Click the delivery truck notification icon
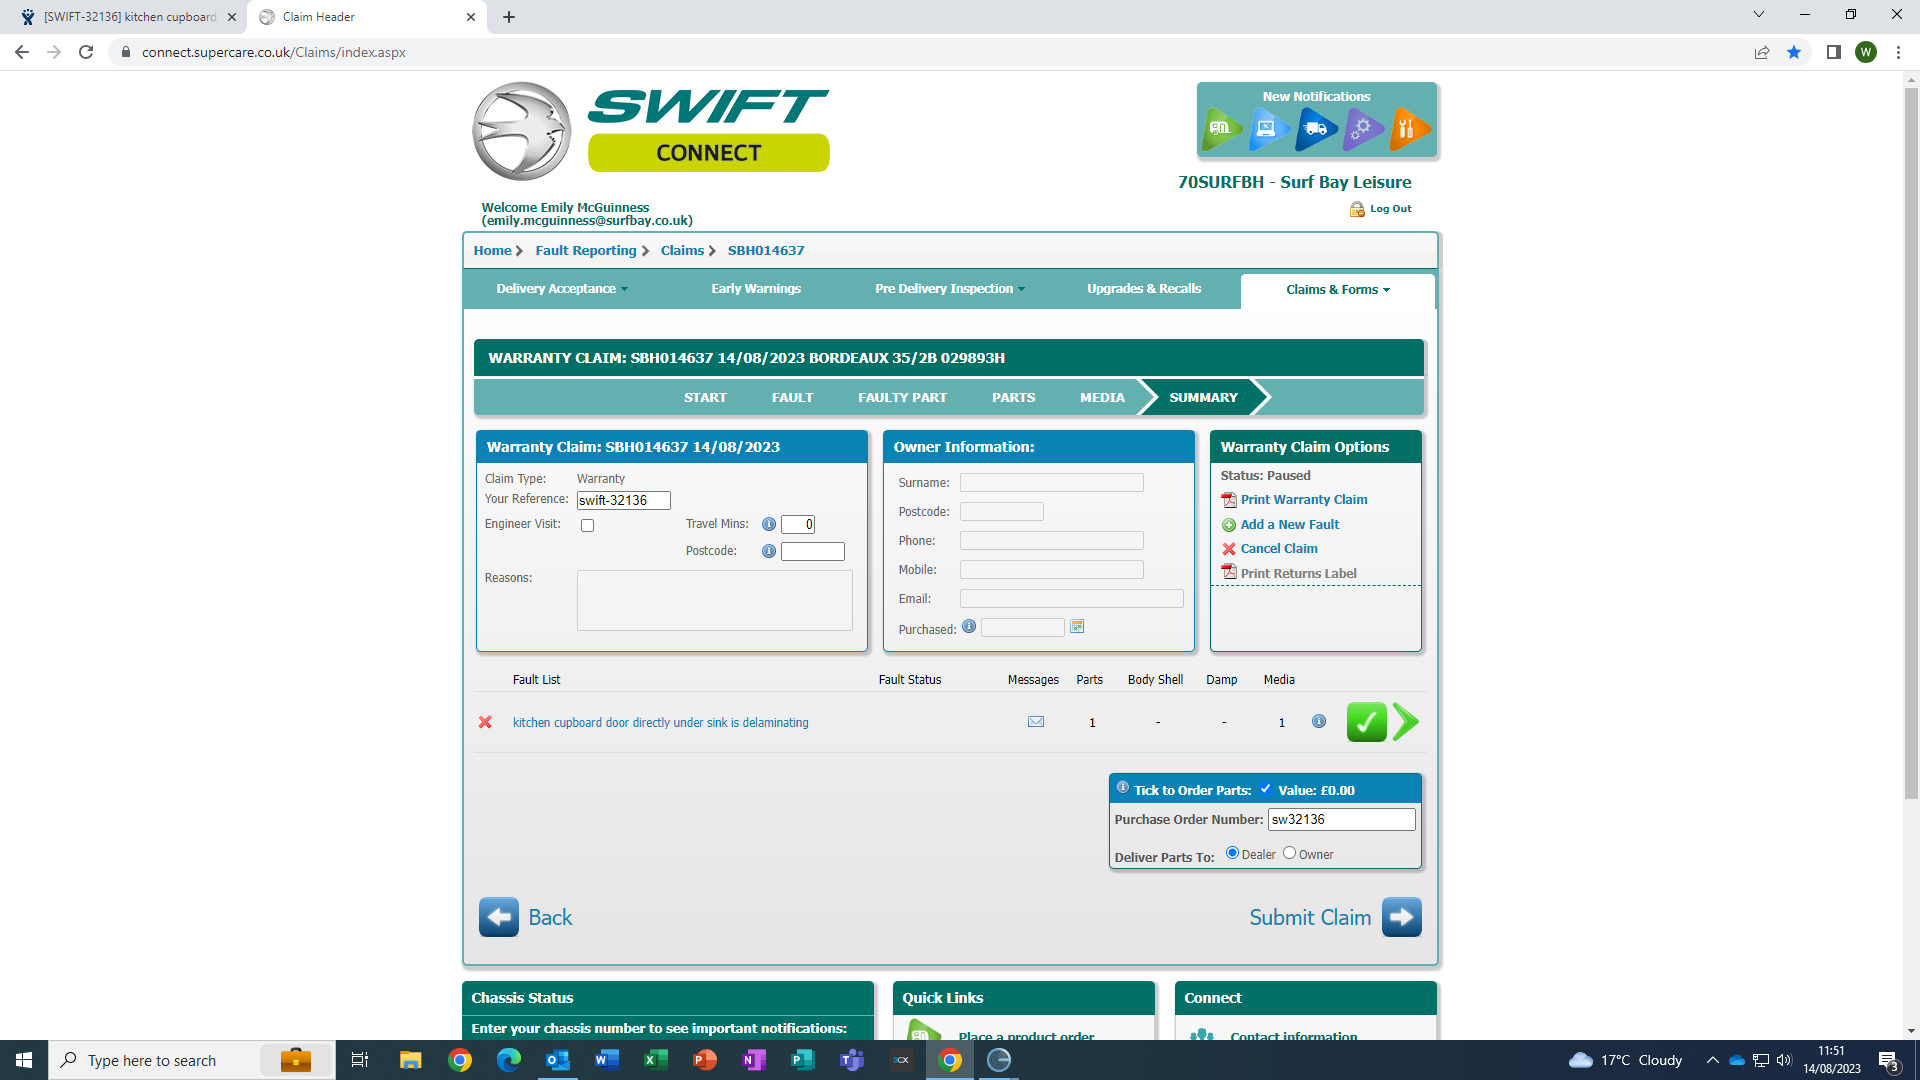The image size is (1920, 1080). coord(1316,129)
